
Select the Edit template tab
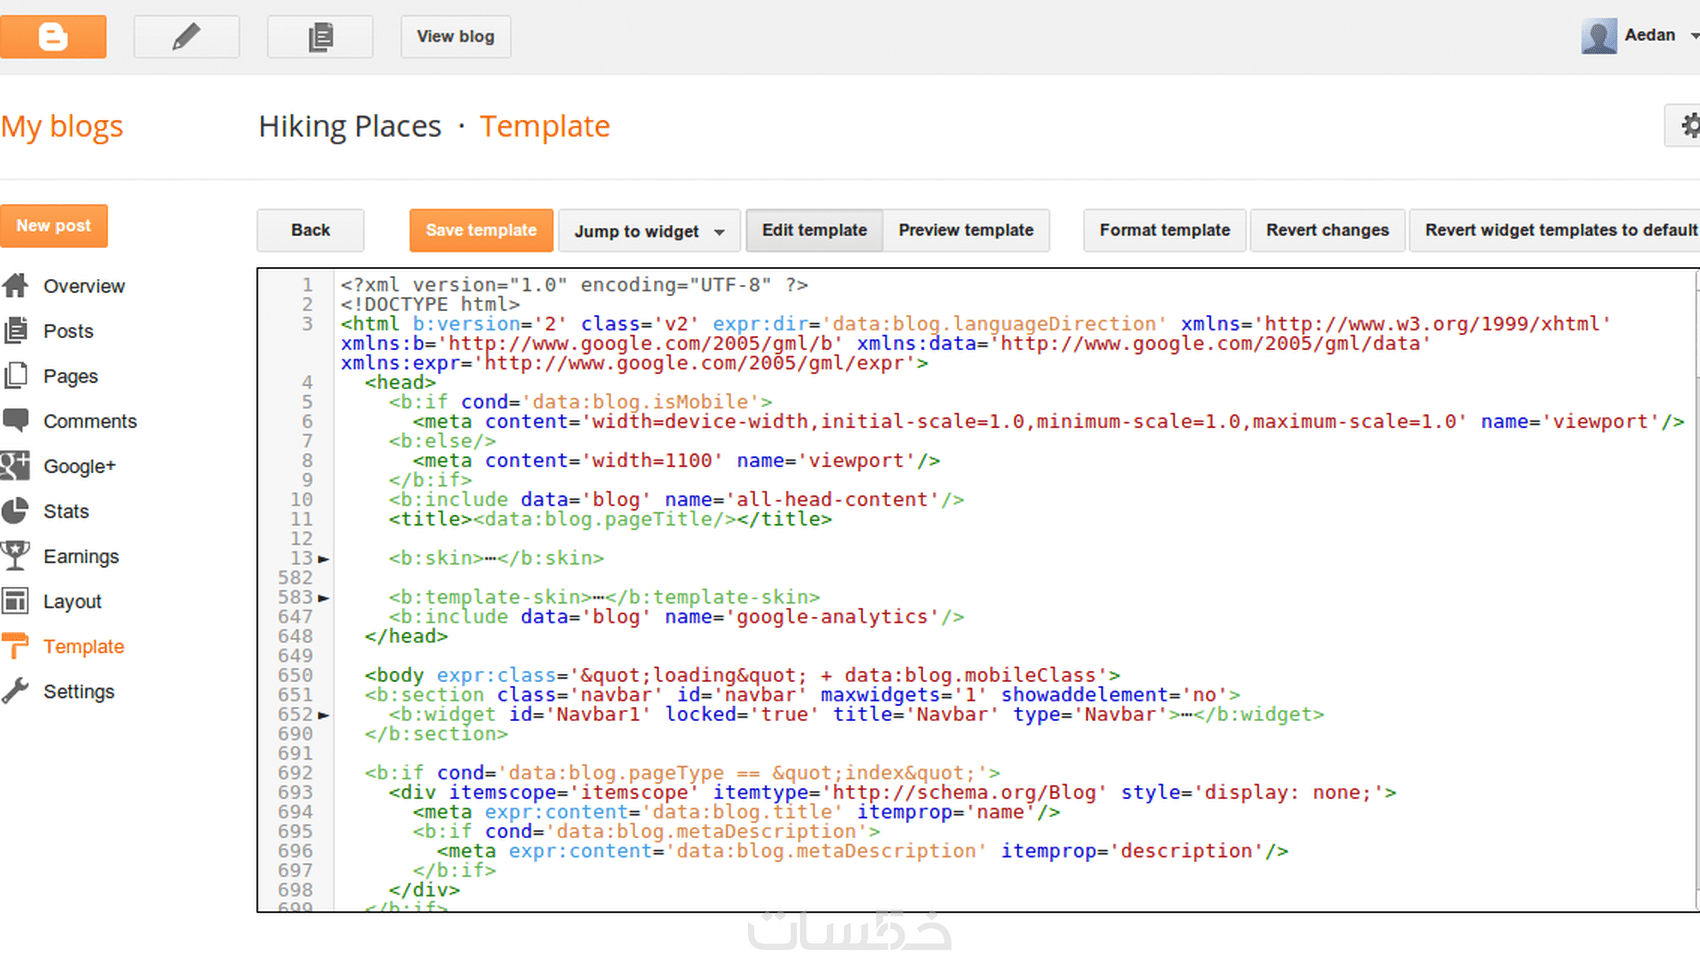tap(814, 230)
